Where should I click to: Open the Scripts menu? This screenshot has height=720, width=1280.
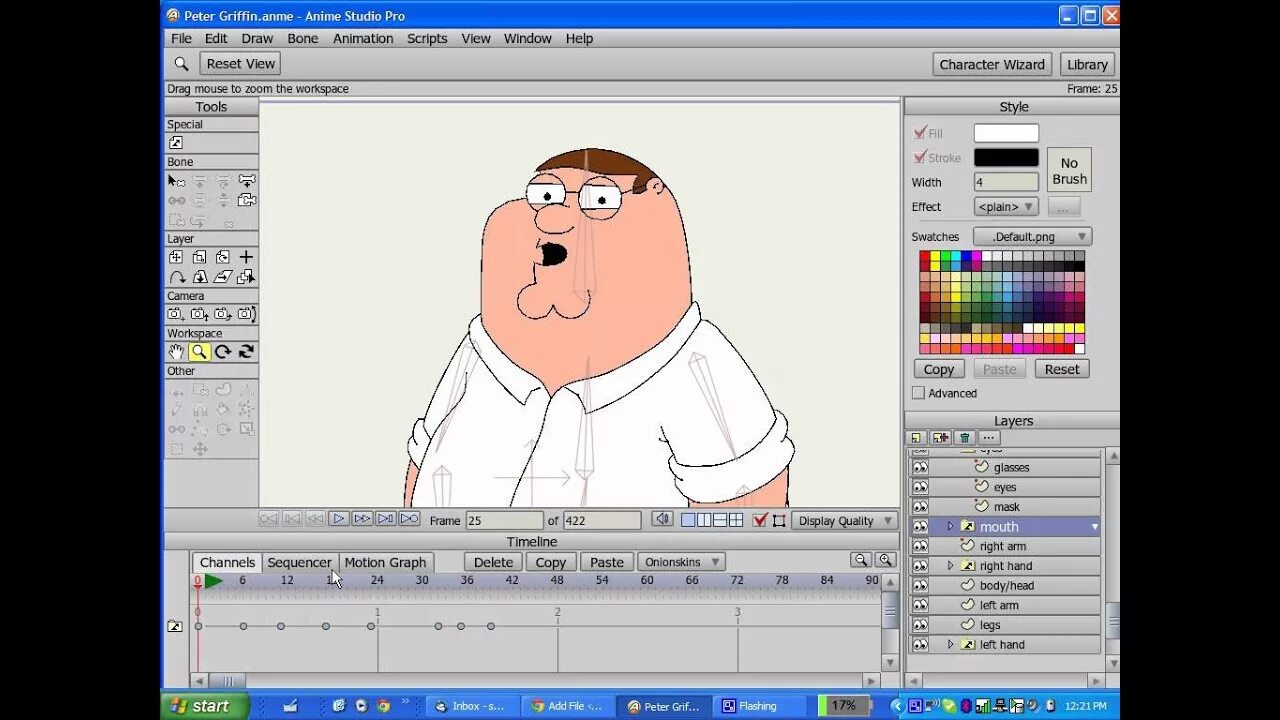pyautogui.click(x=427, y=38)
